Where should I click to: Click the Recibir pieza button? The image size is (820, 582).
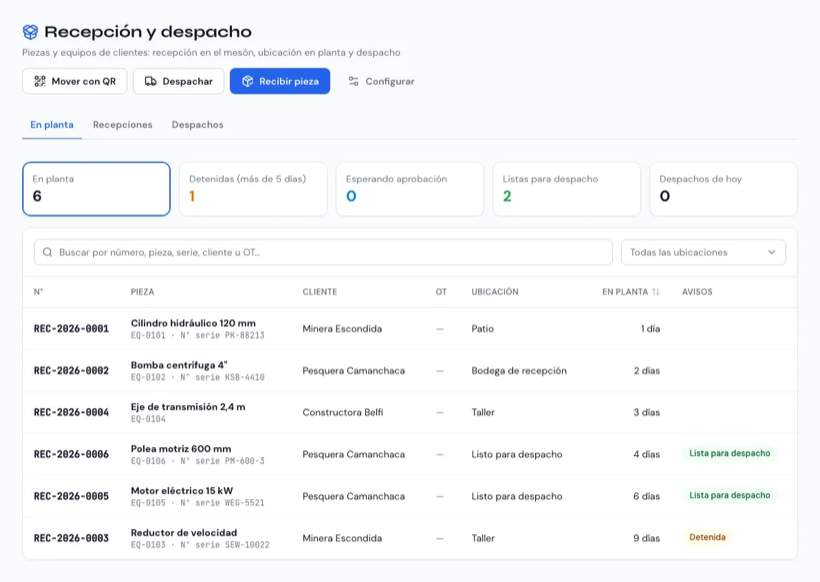click(x=280, y=81)
